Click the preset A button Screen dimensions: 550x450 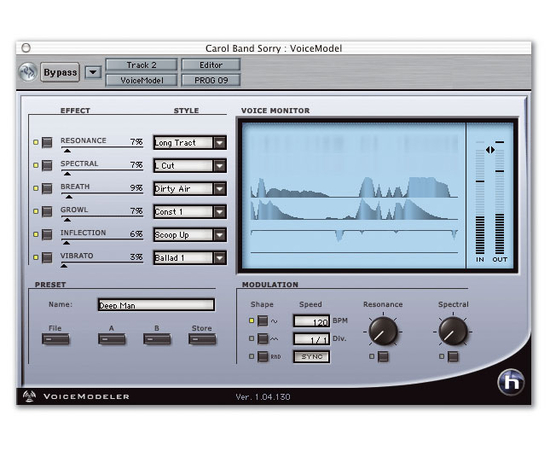(112, 339)
